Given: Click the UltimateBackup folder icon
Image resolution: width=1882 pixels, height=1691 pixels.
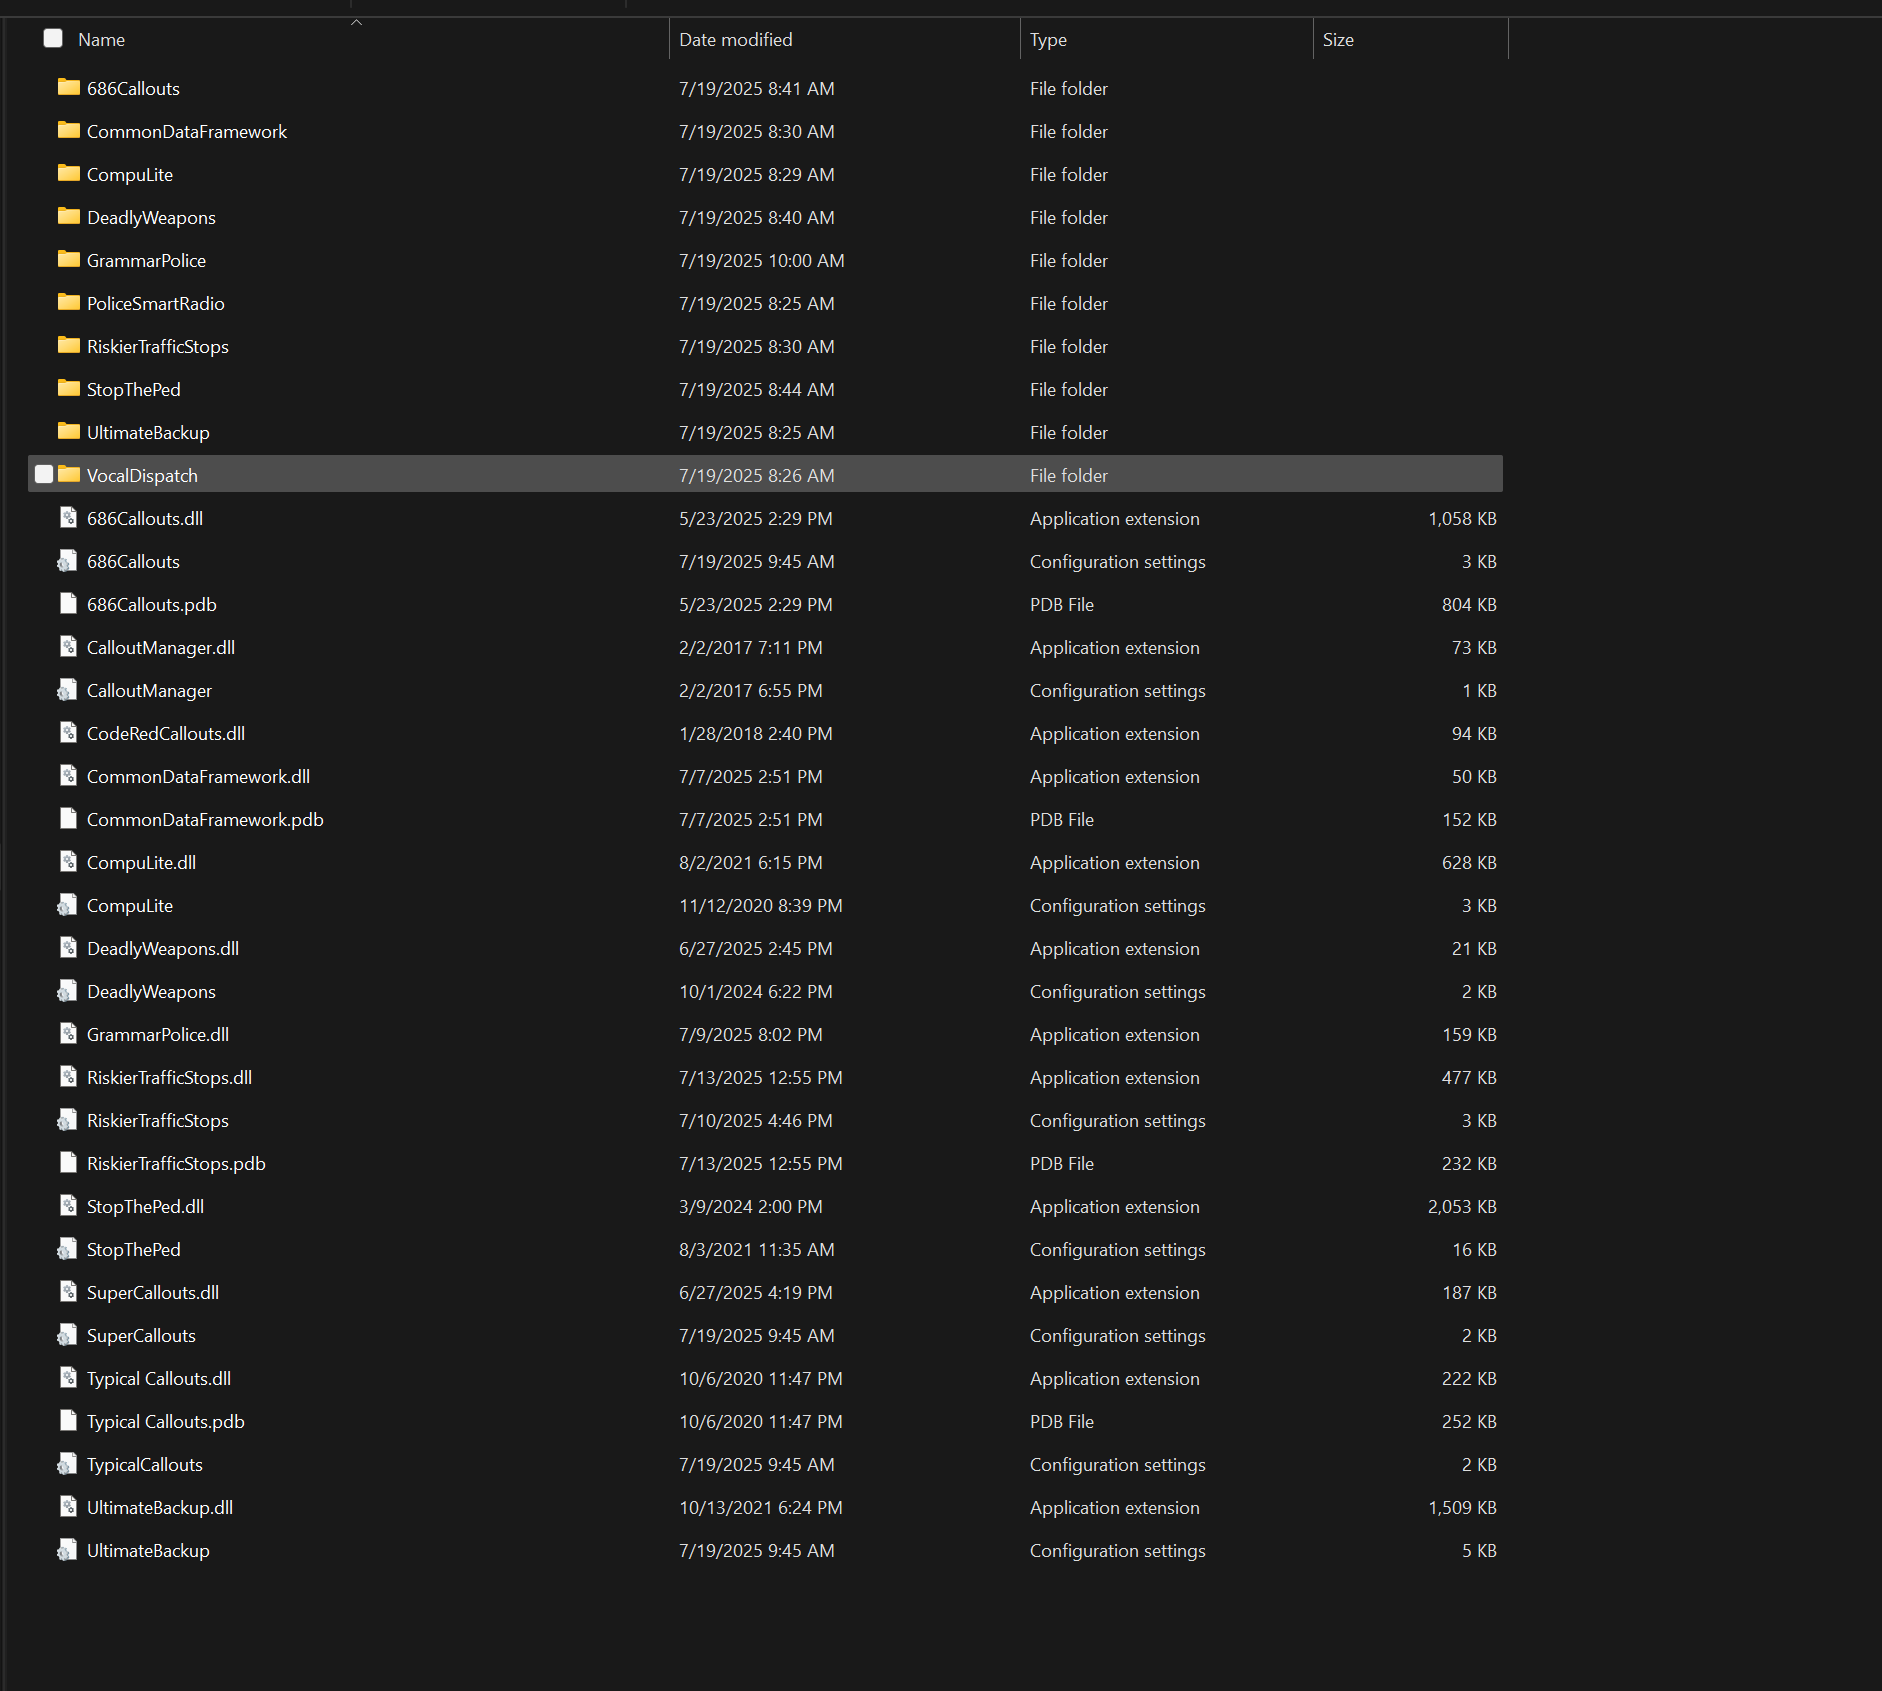Looking at the screenshot, I should (x=68, y=431).
